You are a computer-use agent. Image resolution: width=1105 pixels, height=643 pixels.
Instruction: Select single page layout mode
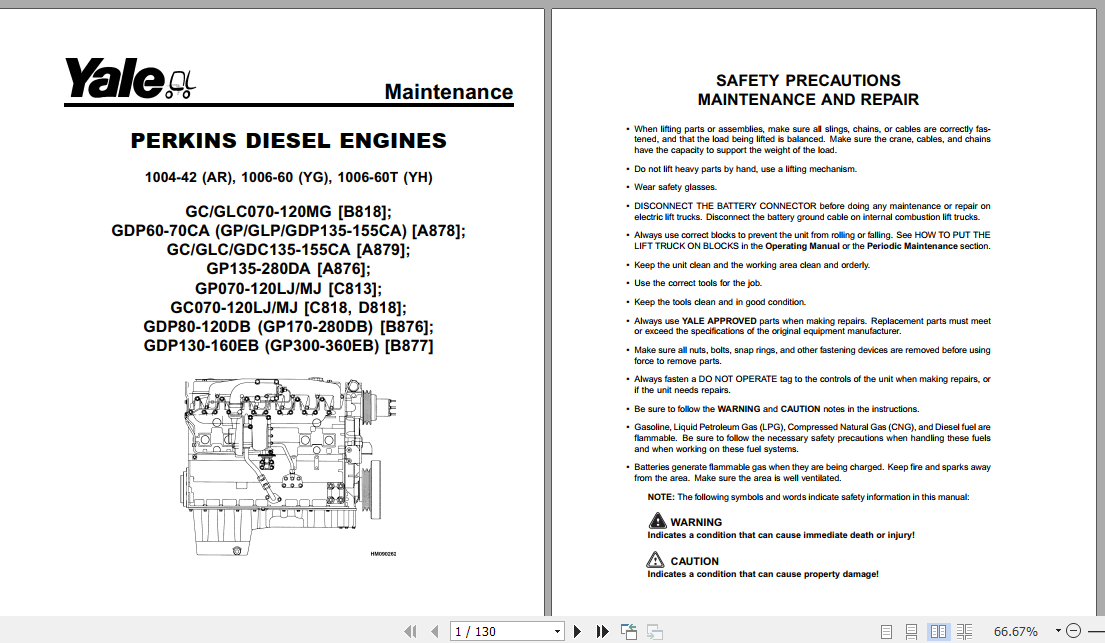885,631
